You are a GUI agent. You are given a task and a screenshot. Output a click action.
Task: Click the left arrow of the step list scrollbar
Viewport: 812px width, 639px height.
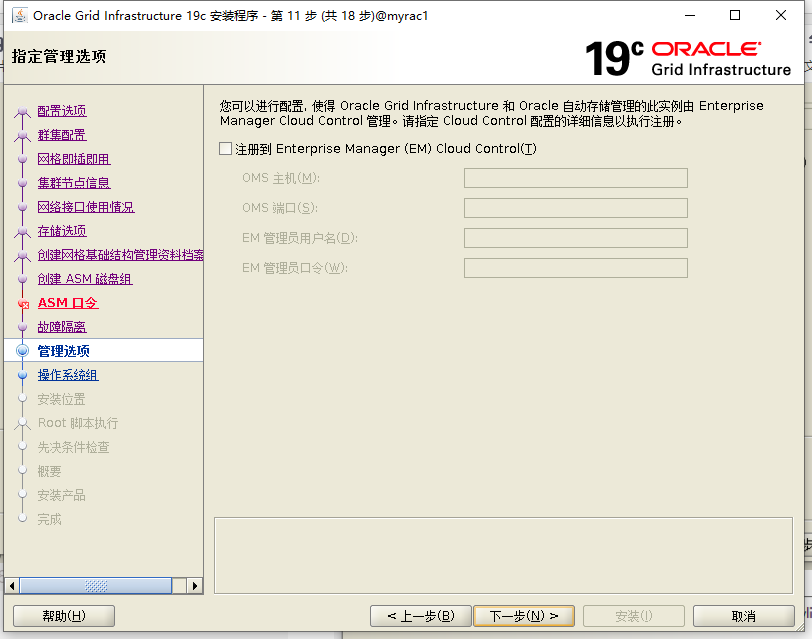pyautogui.click(x=12, y=586)
